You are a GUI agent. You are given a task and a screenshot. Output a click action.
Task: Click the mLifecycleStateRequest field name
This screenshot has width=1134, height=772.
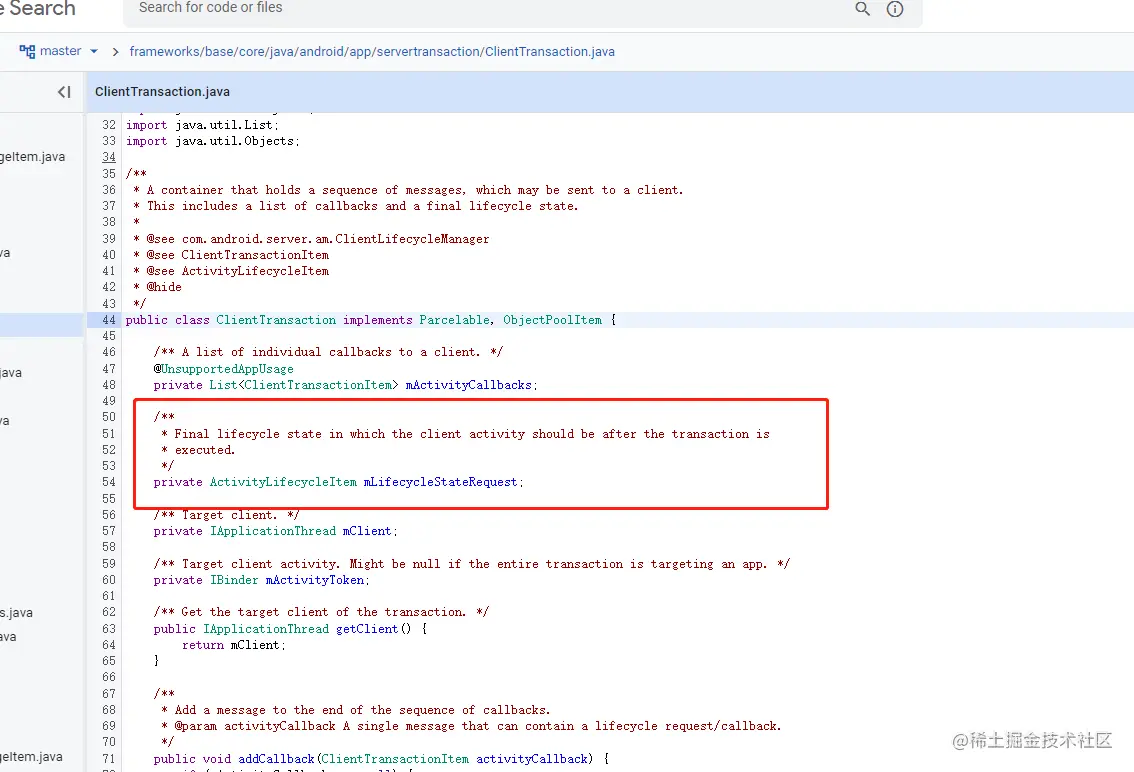tap(440, 482)
